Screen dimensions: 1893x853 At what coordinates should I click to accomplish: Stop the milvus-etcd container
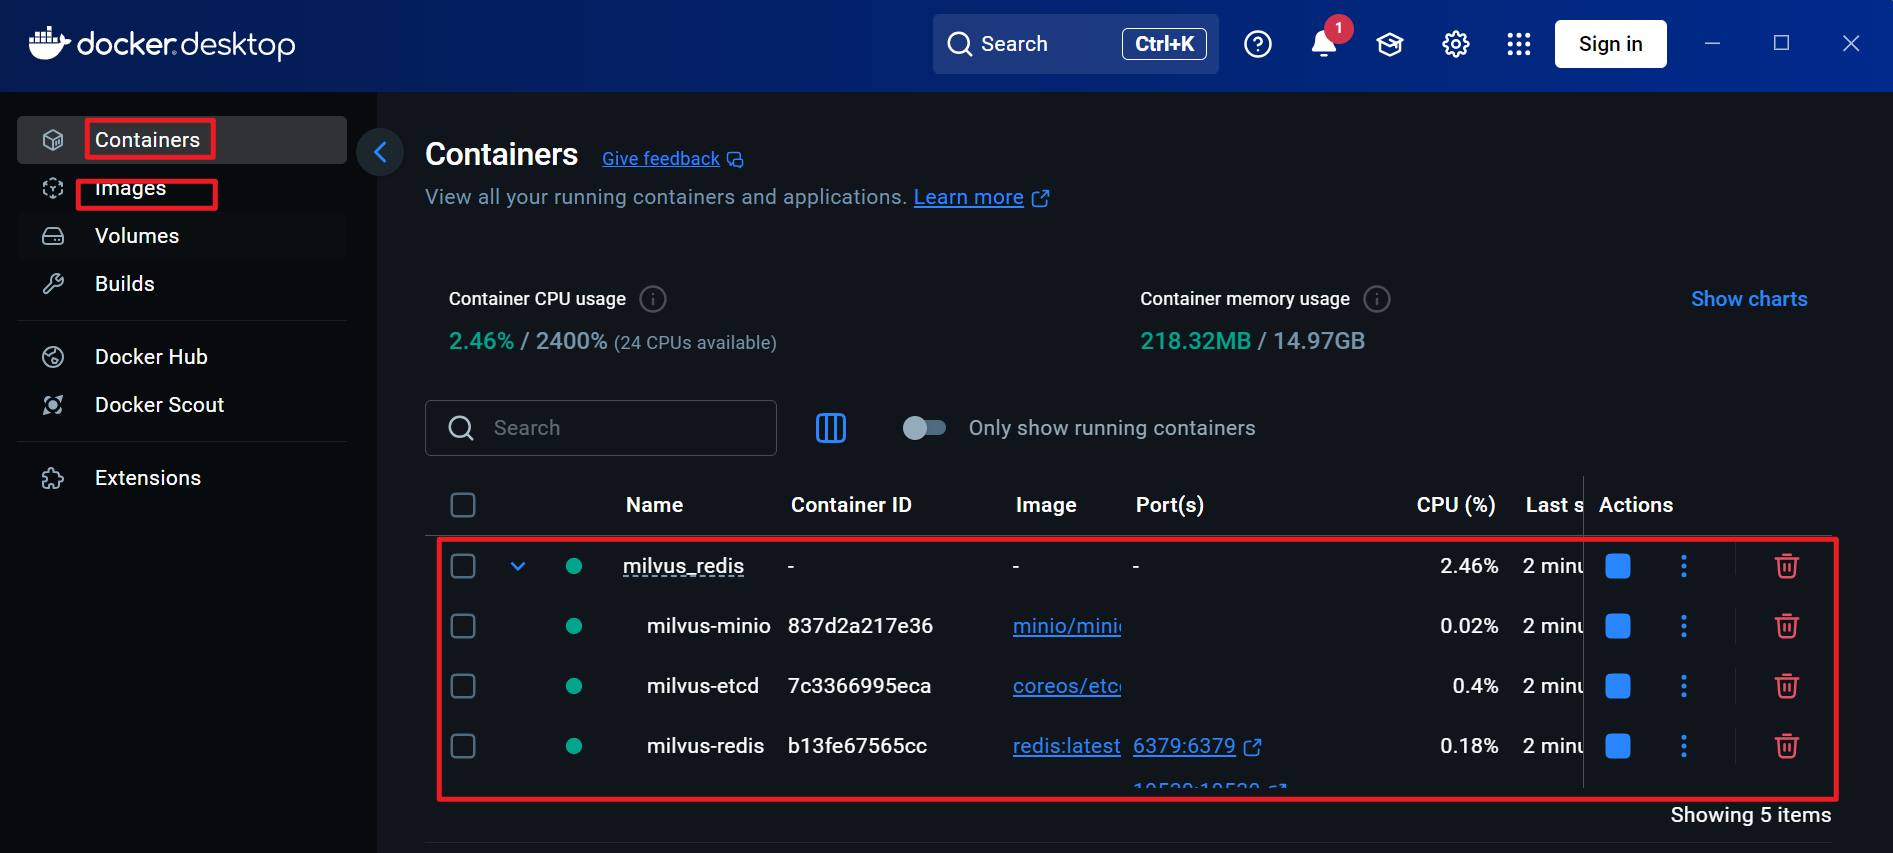click(1617, 686)
